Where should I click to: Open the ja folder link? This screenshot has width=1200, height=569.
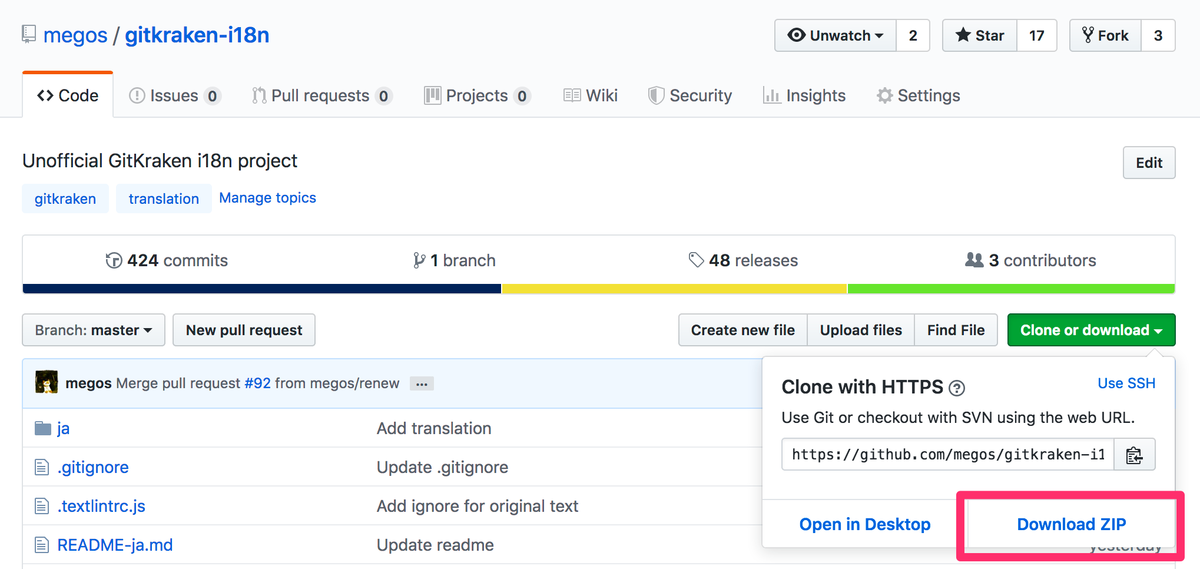tap(63, 428)
